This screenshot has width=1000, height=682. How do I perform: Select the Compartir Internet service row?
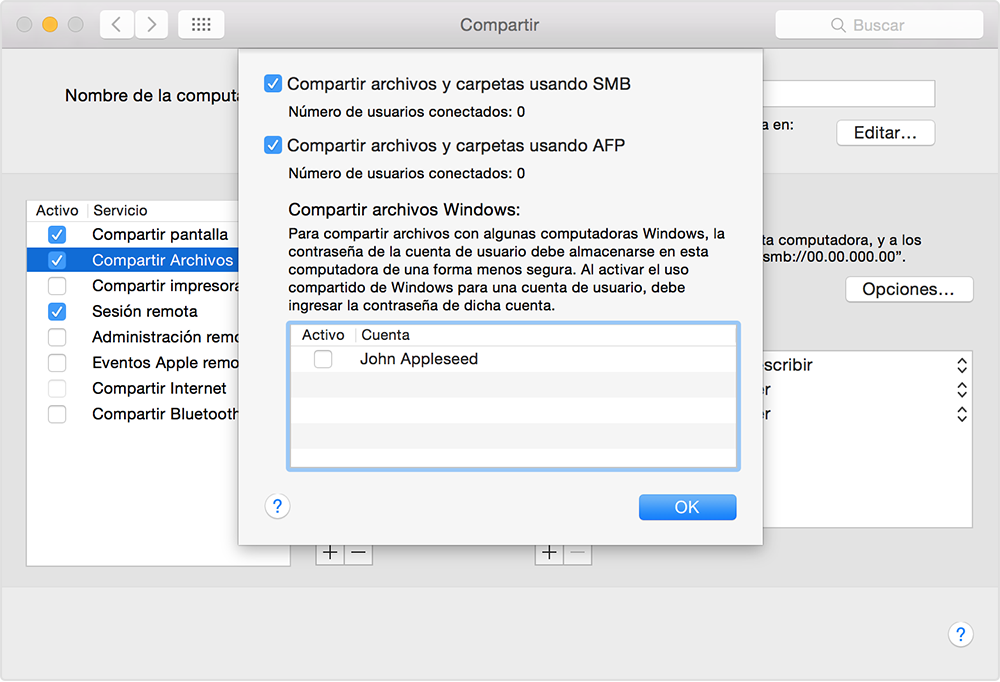(x=159, y=388)
